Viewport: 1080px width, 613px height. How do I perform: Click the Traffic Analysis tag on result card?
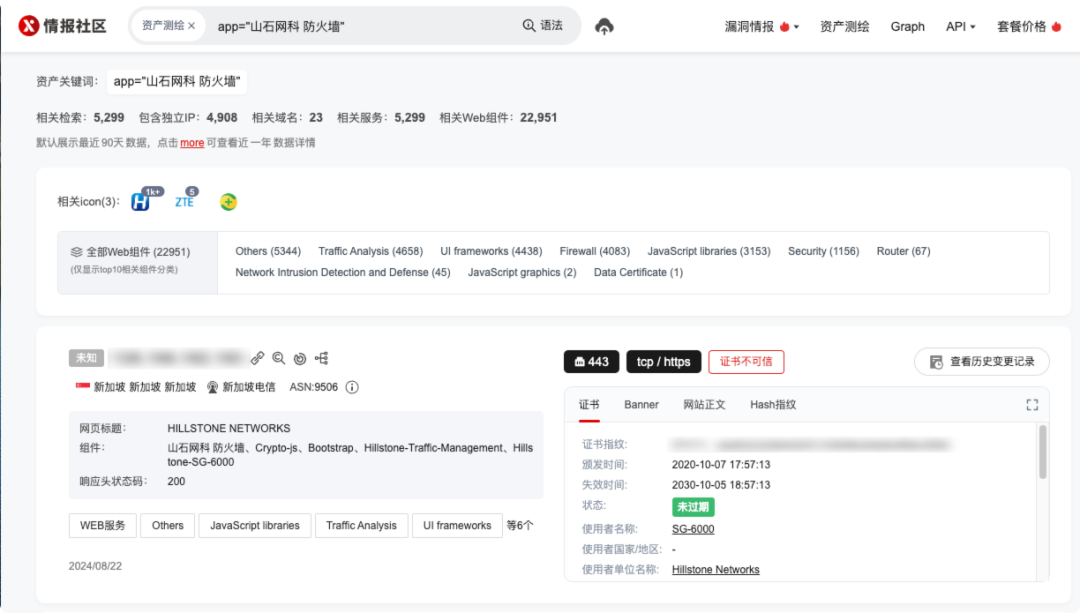(x=362, y=526)
